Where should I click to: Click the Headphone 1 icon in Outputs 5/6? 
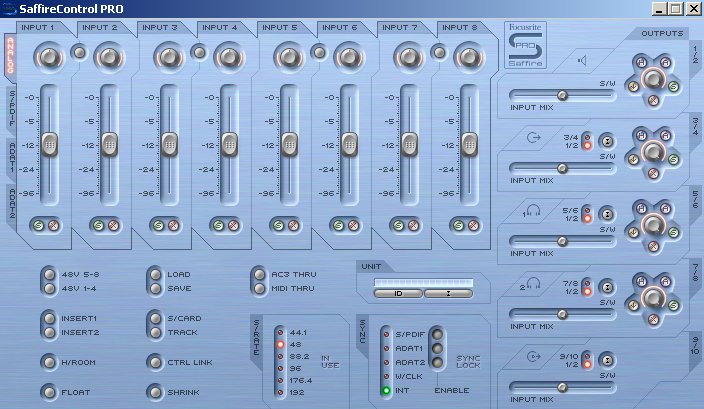point(532,211)
